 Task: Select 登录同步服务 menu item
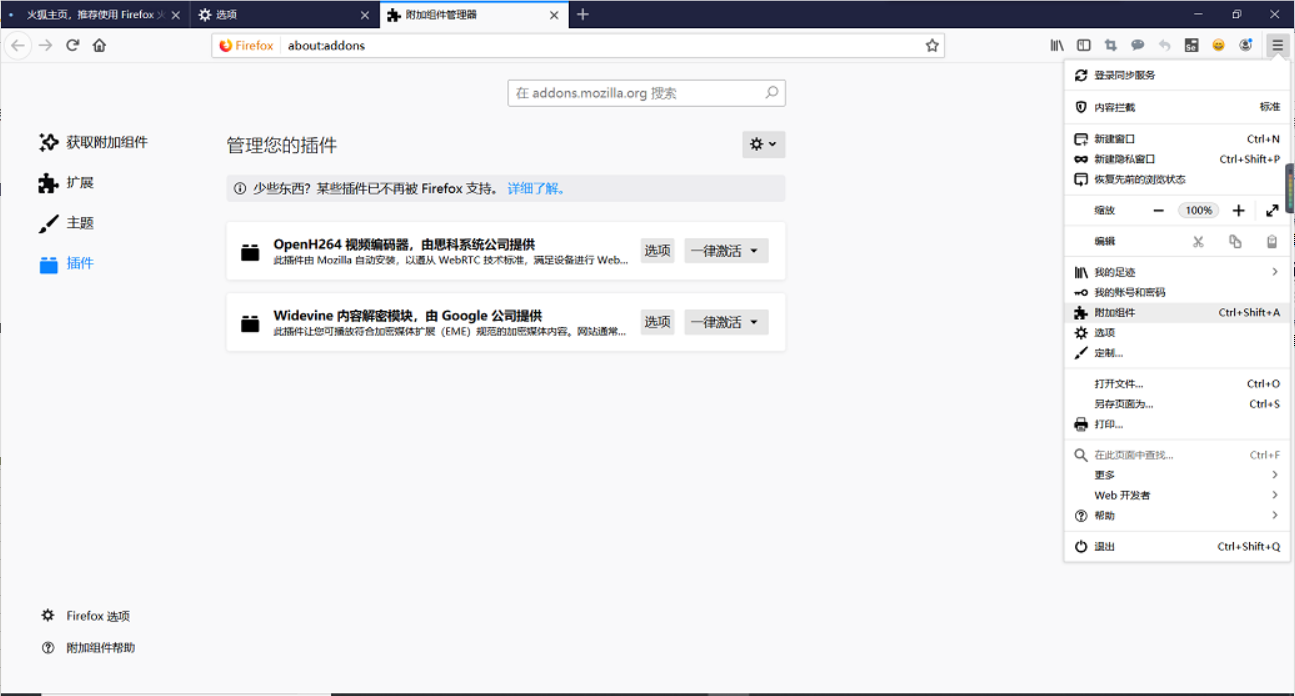1176,75
